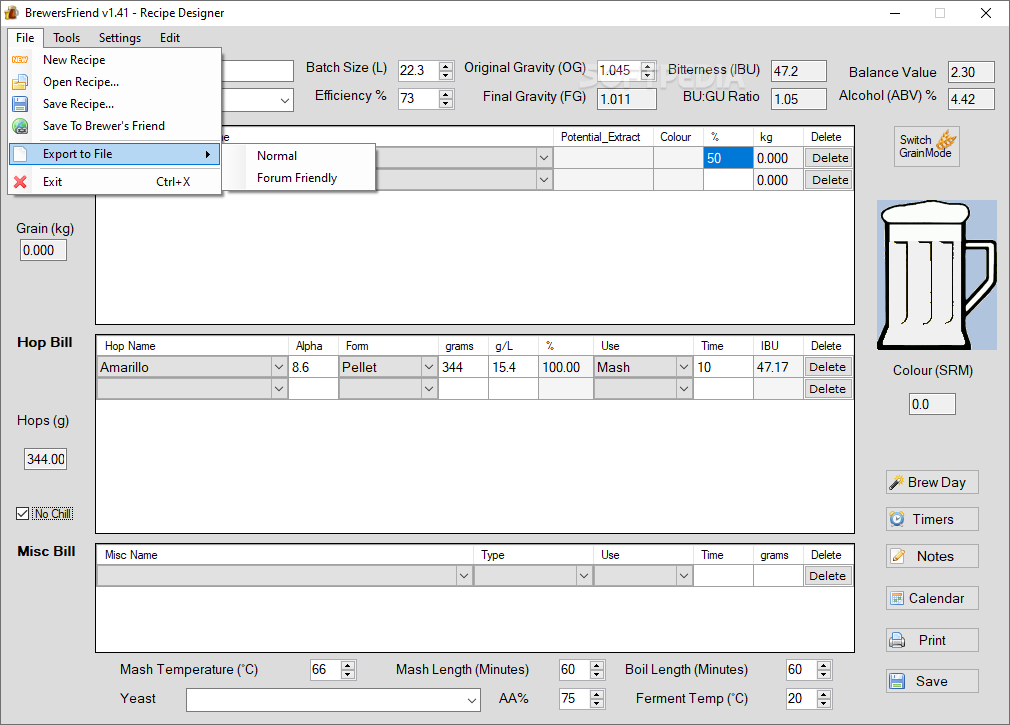The width and height of the screenshot is (1010, 725).
Task: Click the Amarillo alpha cell showing 8.6
Action: pos(314,367)
